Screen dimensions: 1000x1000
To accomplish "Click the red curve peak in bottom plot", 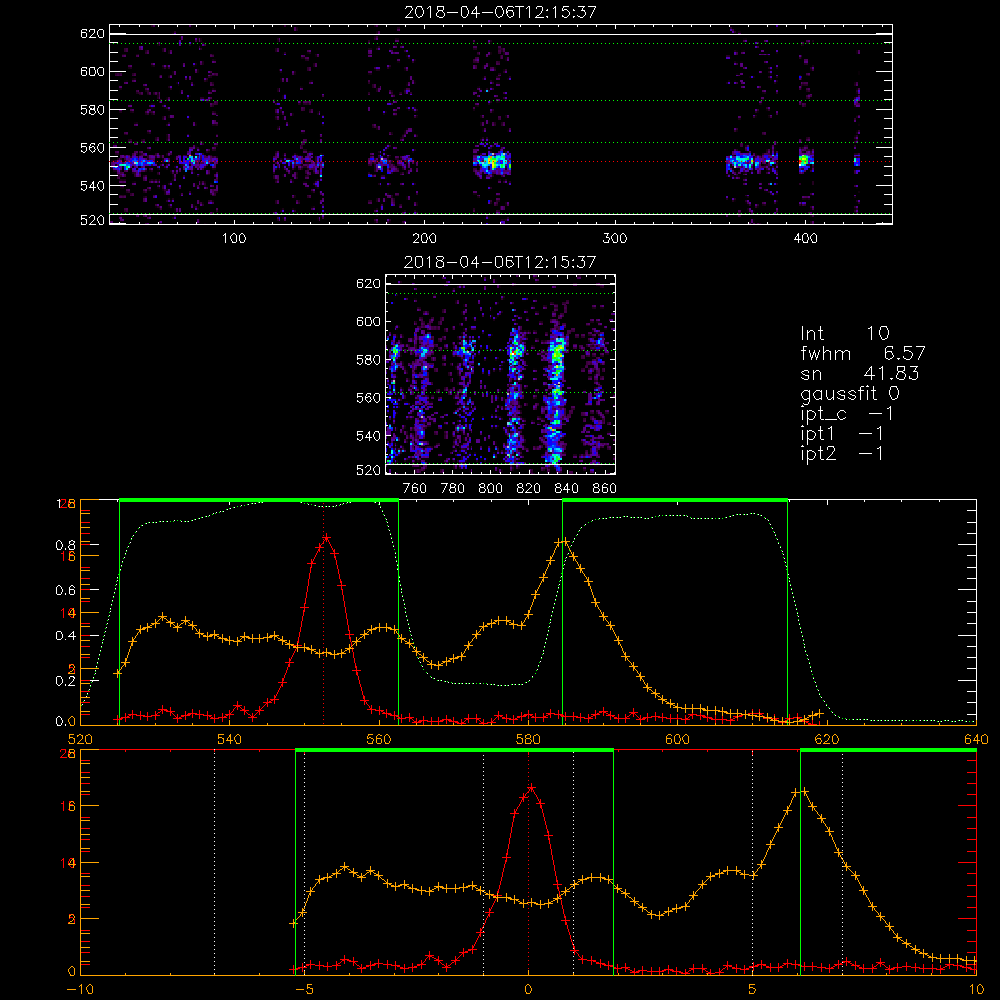I will tap(531, 788).
